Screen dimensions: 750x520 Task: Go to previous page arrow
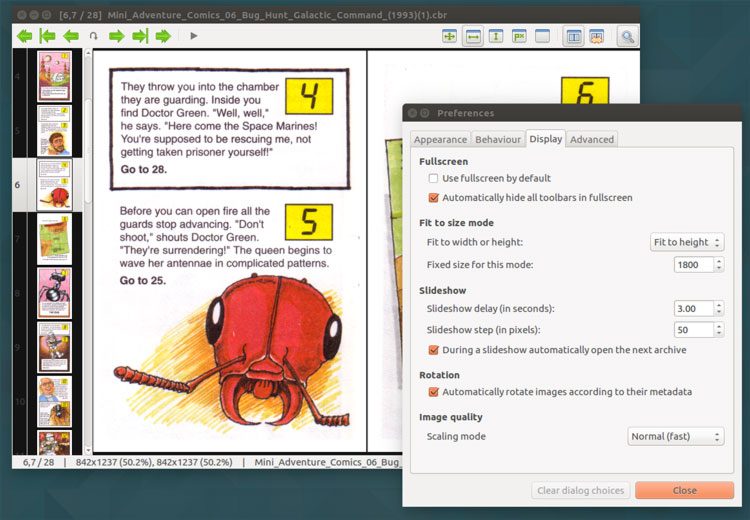point(71,36)
